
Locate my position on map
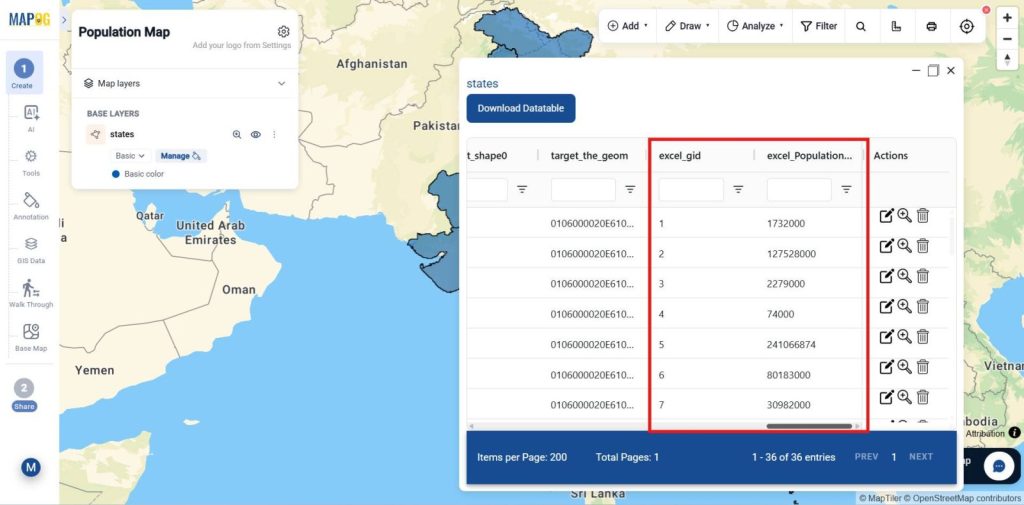click(x=967, y=26)
